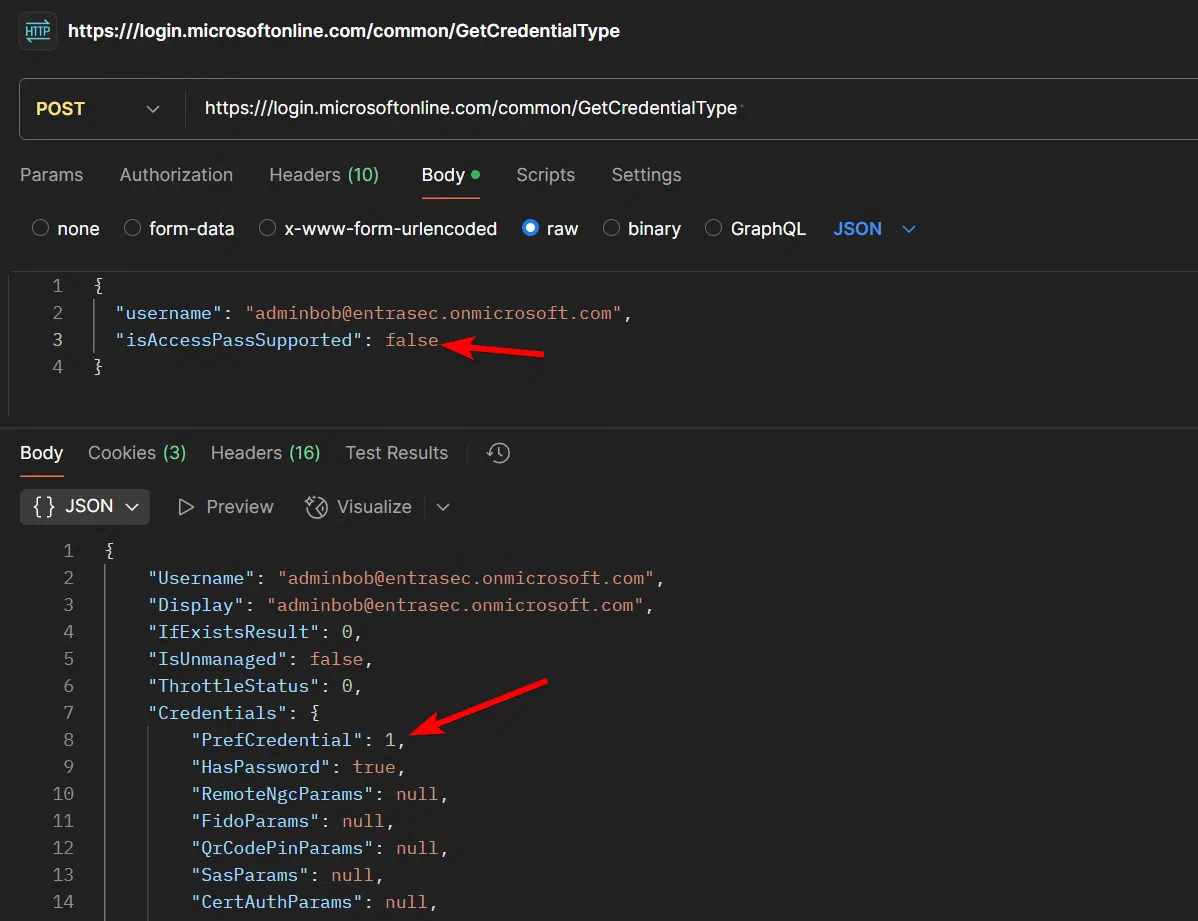1198x921 pixels.
Task: Click the request title URL text
Action: tap(344, 31)
